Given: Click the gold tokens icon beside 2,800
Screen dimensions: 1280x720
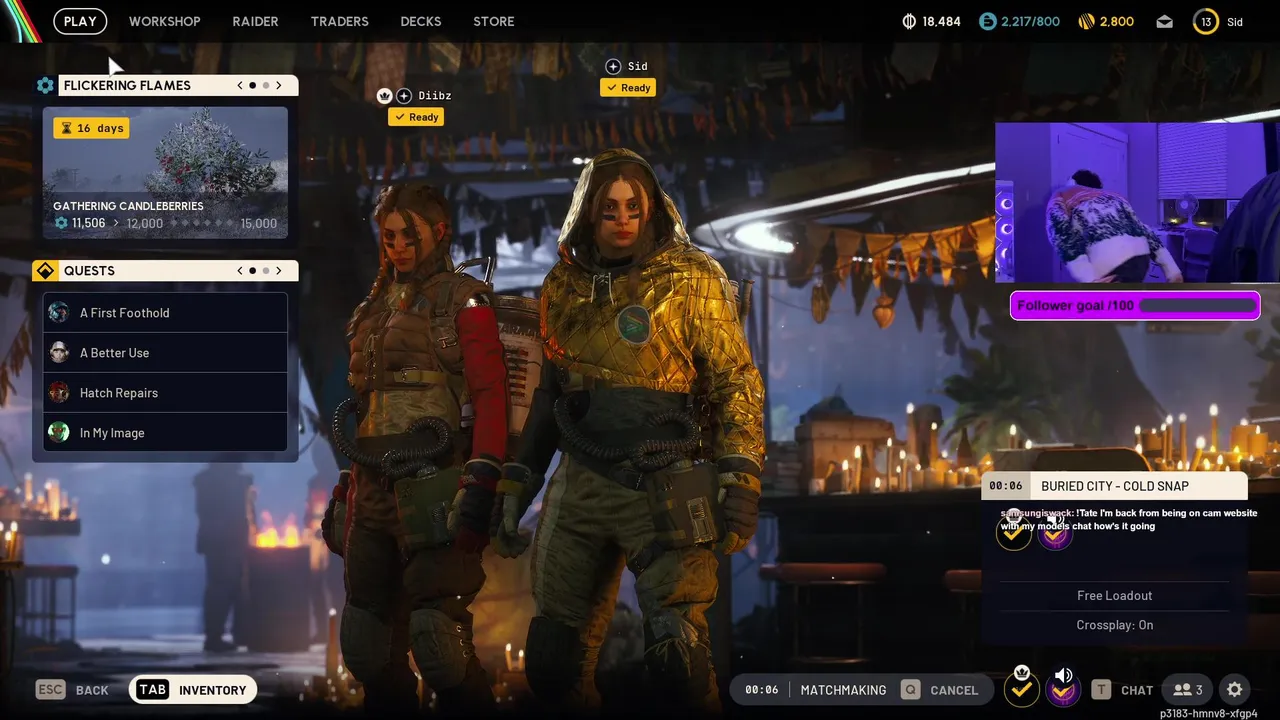Looking at the screenshot, I should tap(1087, 21).
